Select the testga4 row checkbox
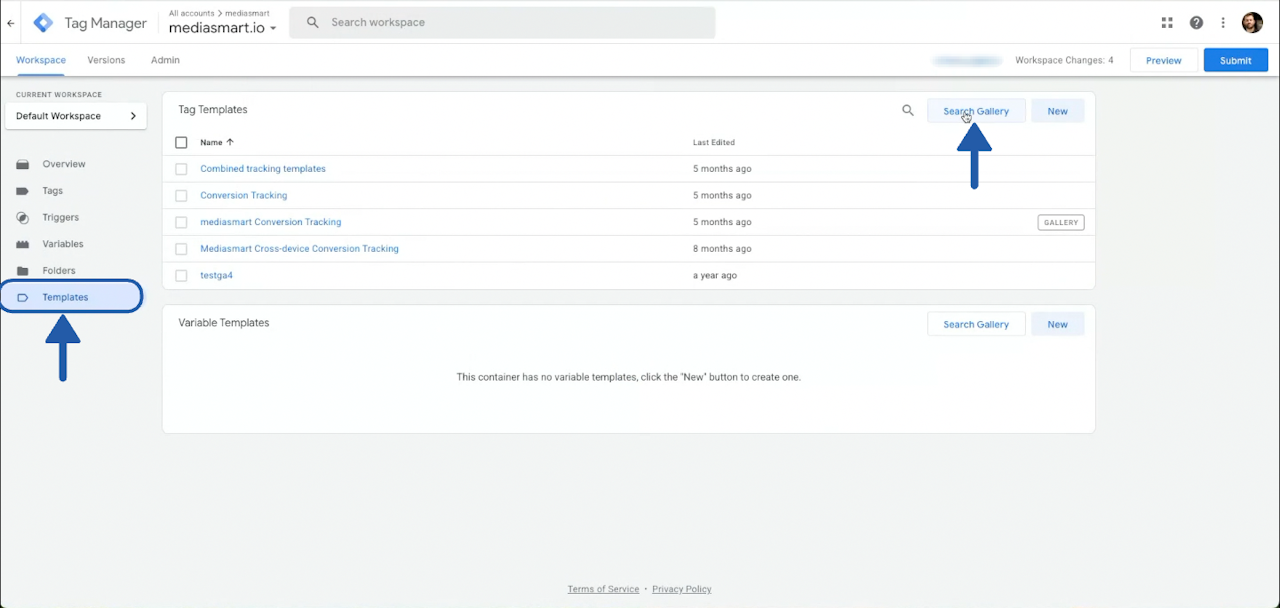Screen dimensions: 1280x608 181,276
